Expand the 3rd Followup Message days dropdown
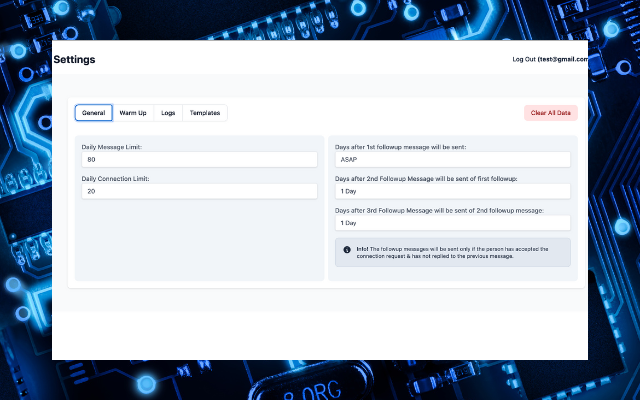 (x=453, y=223)
